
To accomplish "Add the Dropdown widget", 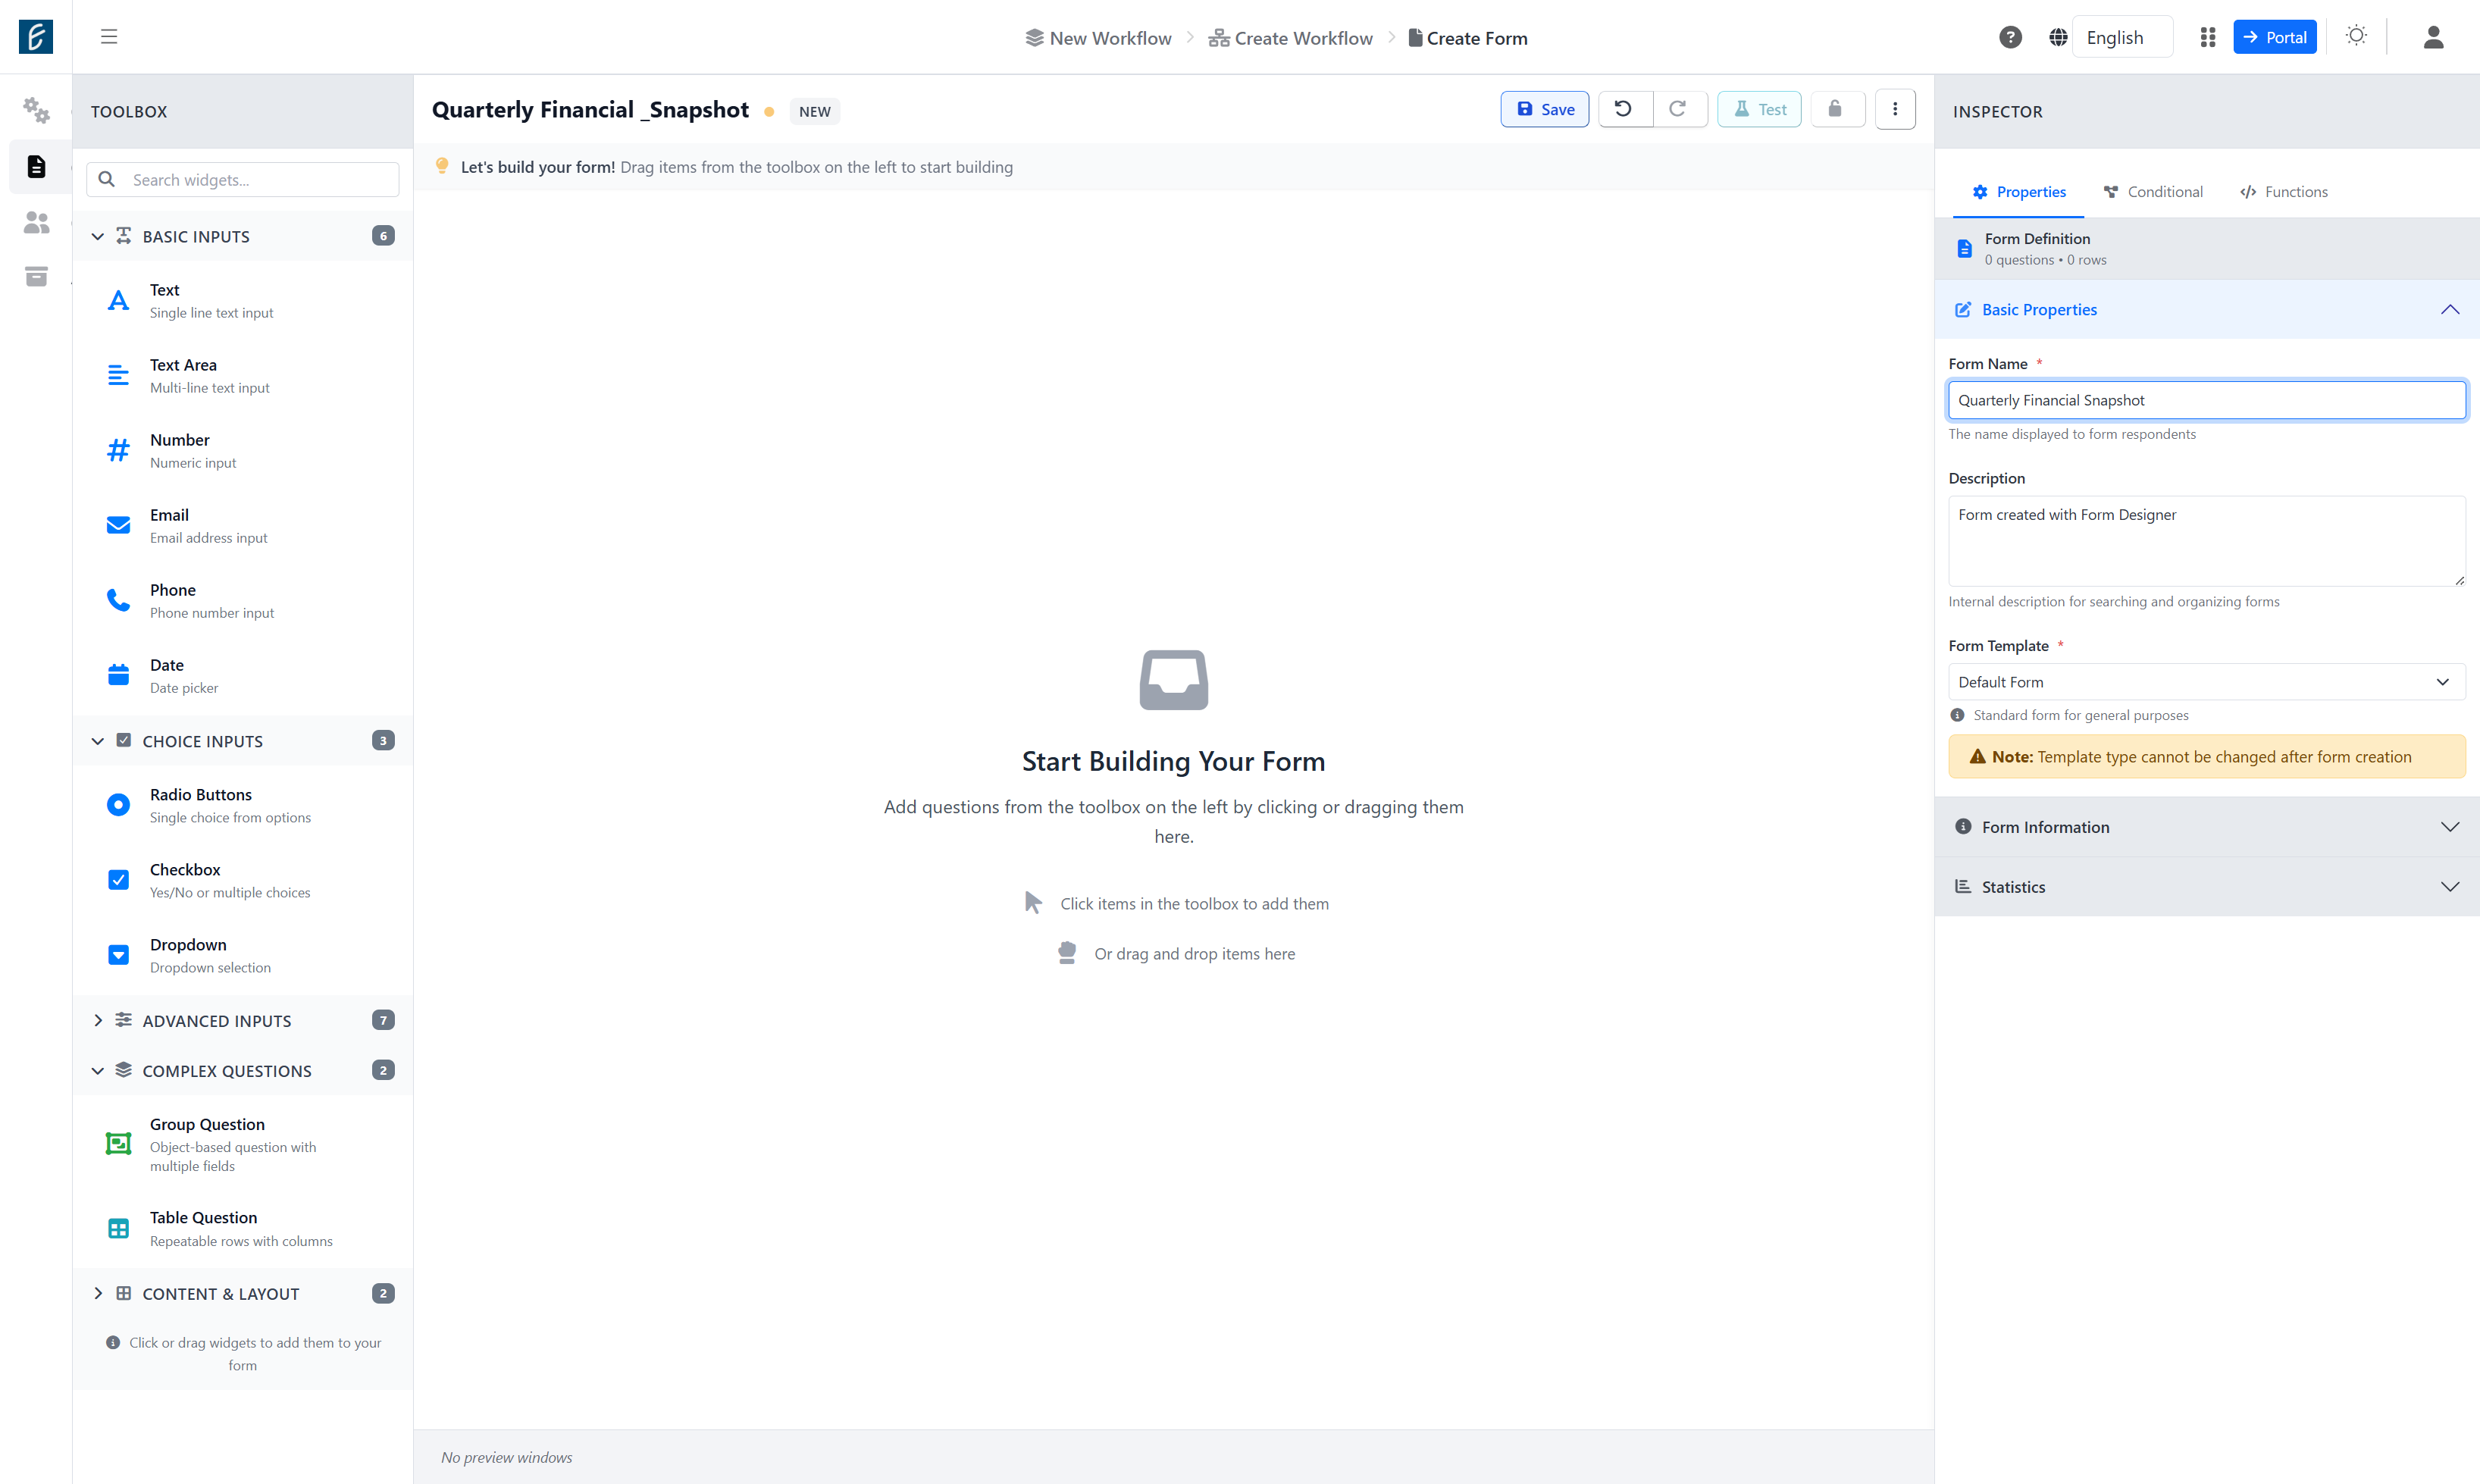I will pos(243,955).
